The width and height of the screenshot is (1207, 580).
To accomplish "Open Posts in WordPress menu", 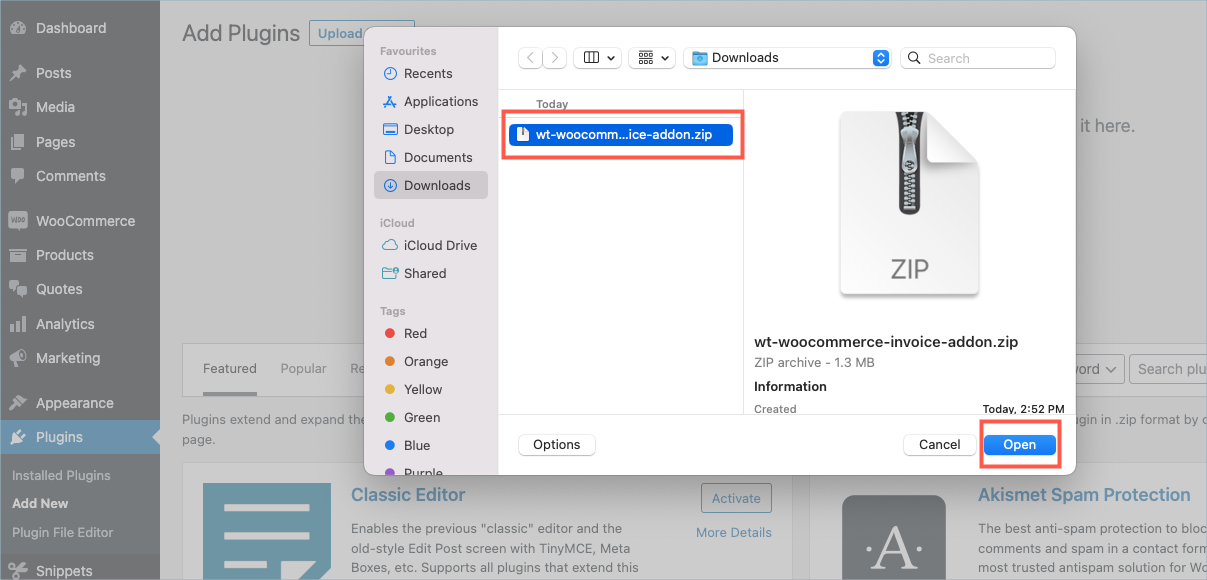I will 80,73.
